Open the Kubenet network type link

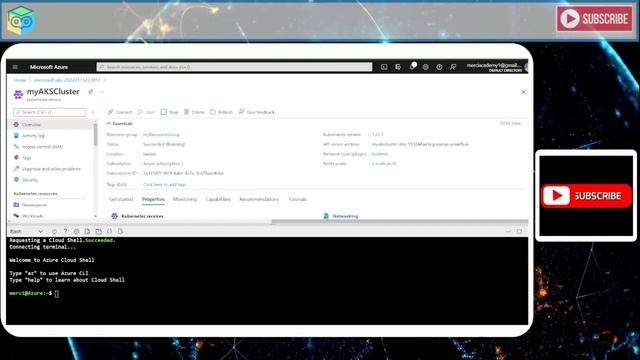(380, 154)
